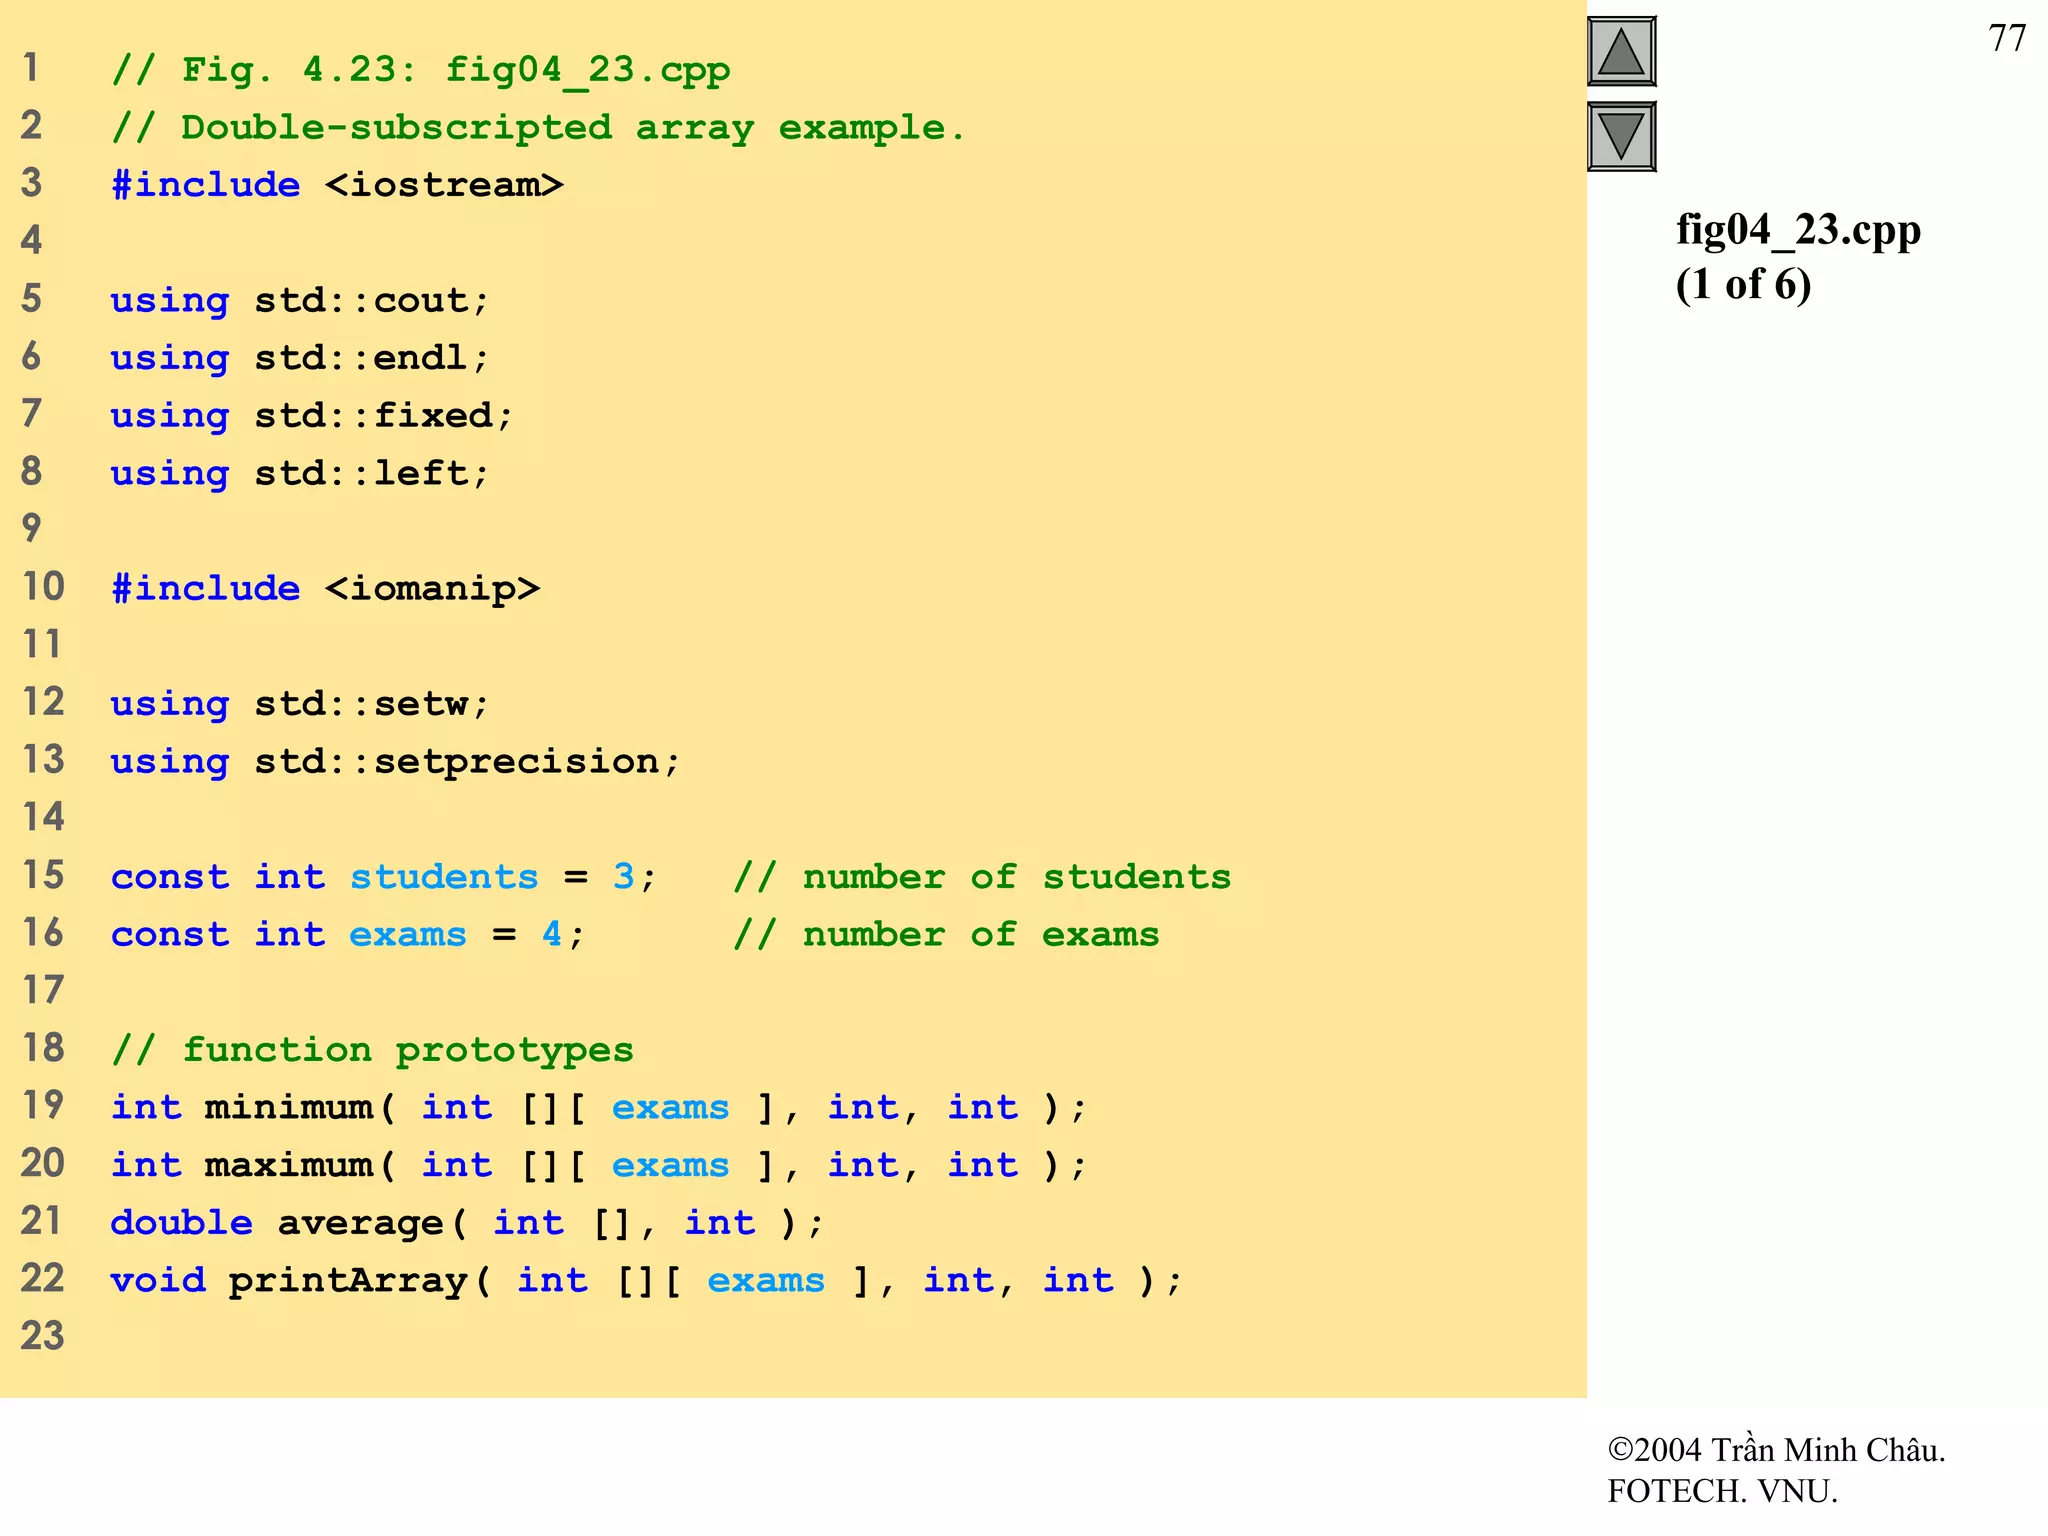The image size is (2048, 1536).
Task: Click line number 23
Action: 43,1336
